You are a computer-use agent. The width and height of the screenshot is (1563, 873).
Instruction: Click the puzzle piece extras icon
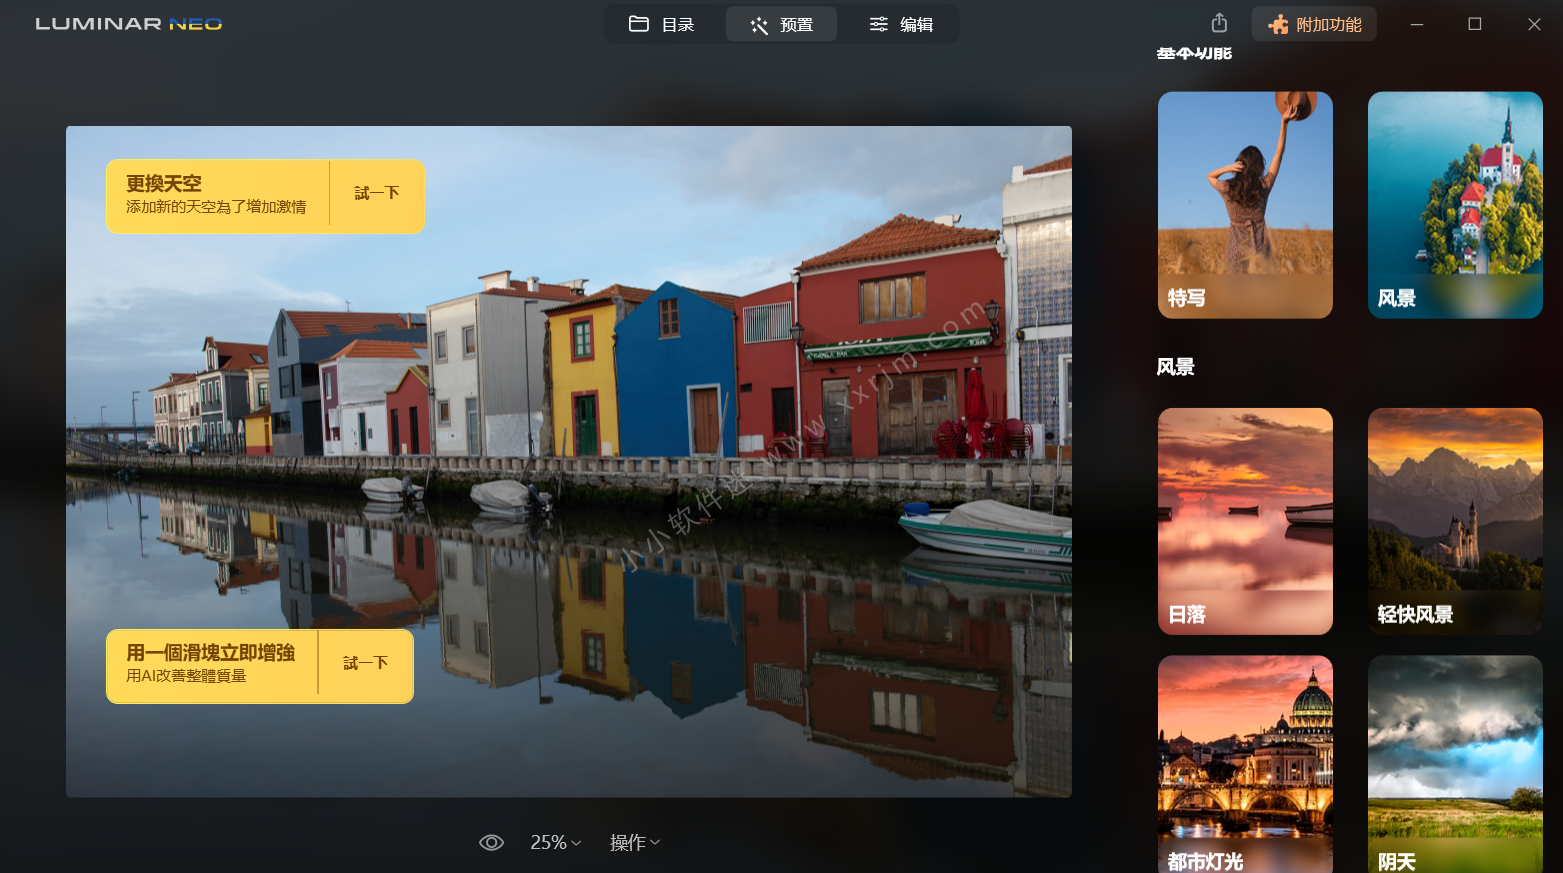[x=1278, y=24]
